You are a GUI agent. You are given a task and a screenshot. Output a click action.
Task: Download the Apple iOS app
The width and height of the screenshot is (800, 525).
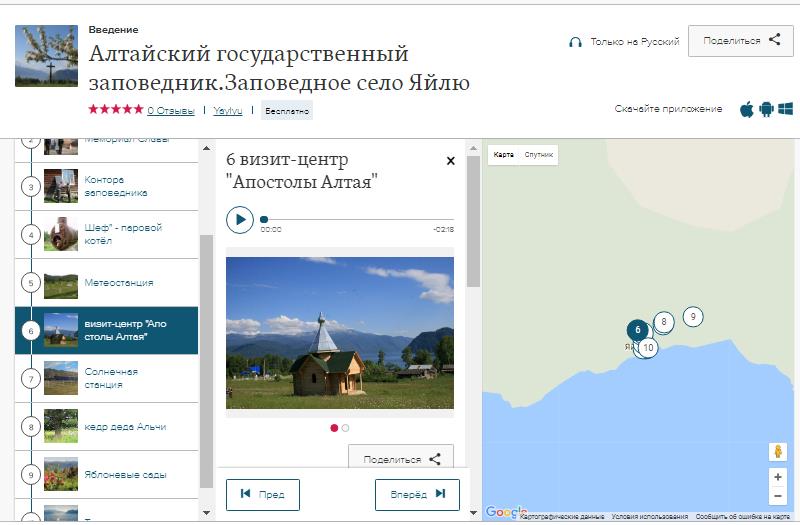point(747,109)
